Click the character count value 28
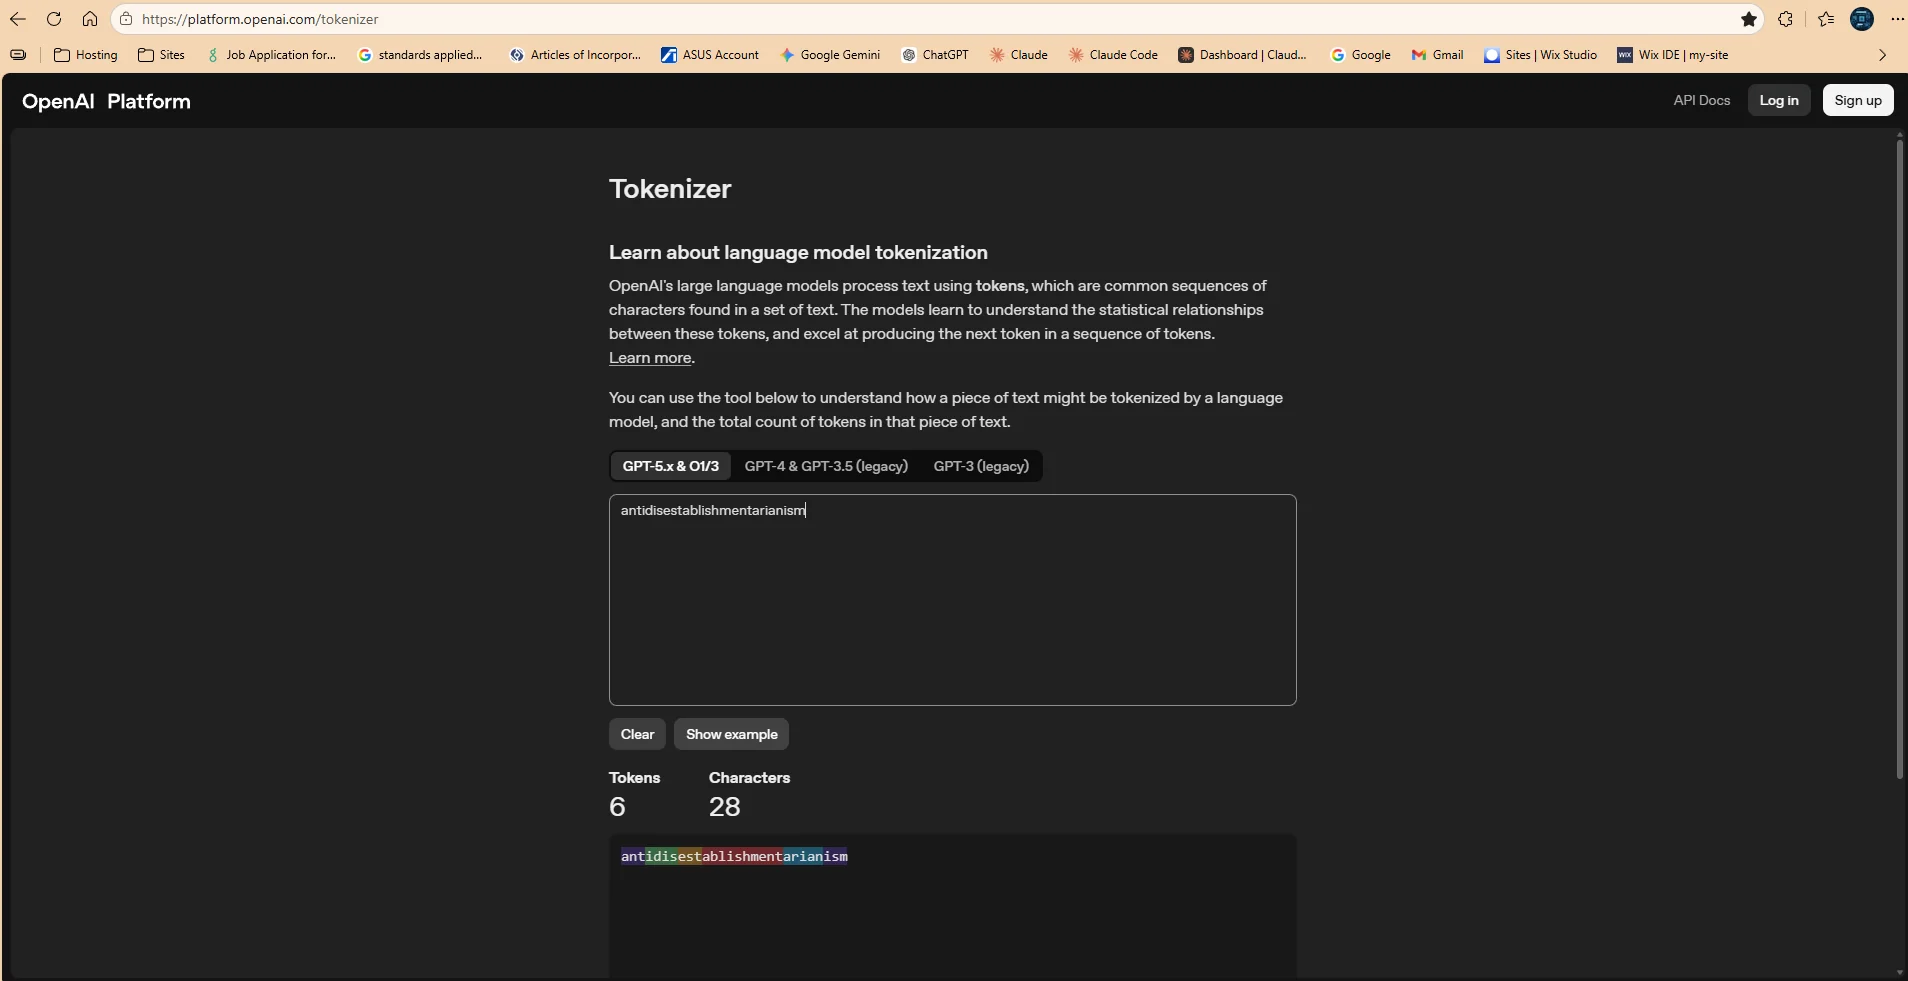Image resolution: width=1908 pixels, height=981 pixels. pos(724,807)
